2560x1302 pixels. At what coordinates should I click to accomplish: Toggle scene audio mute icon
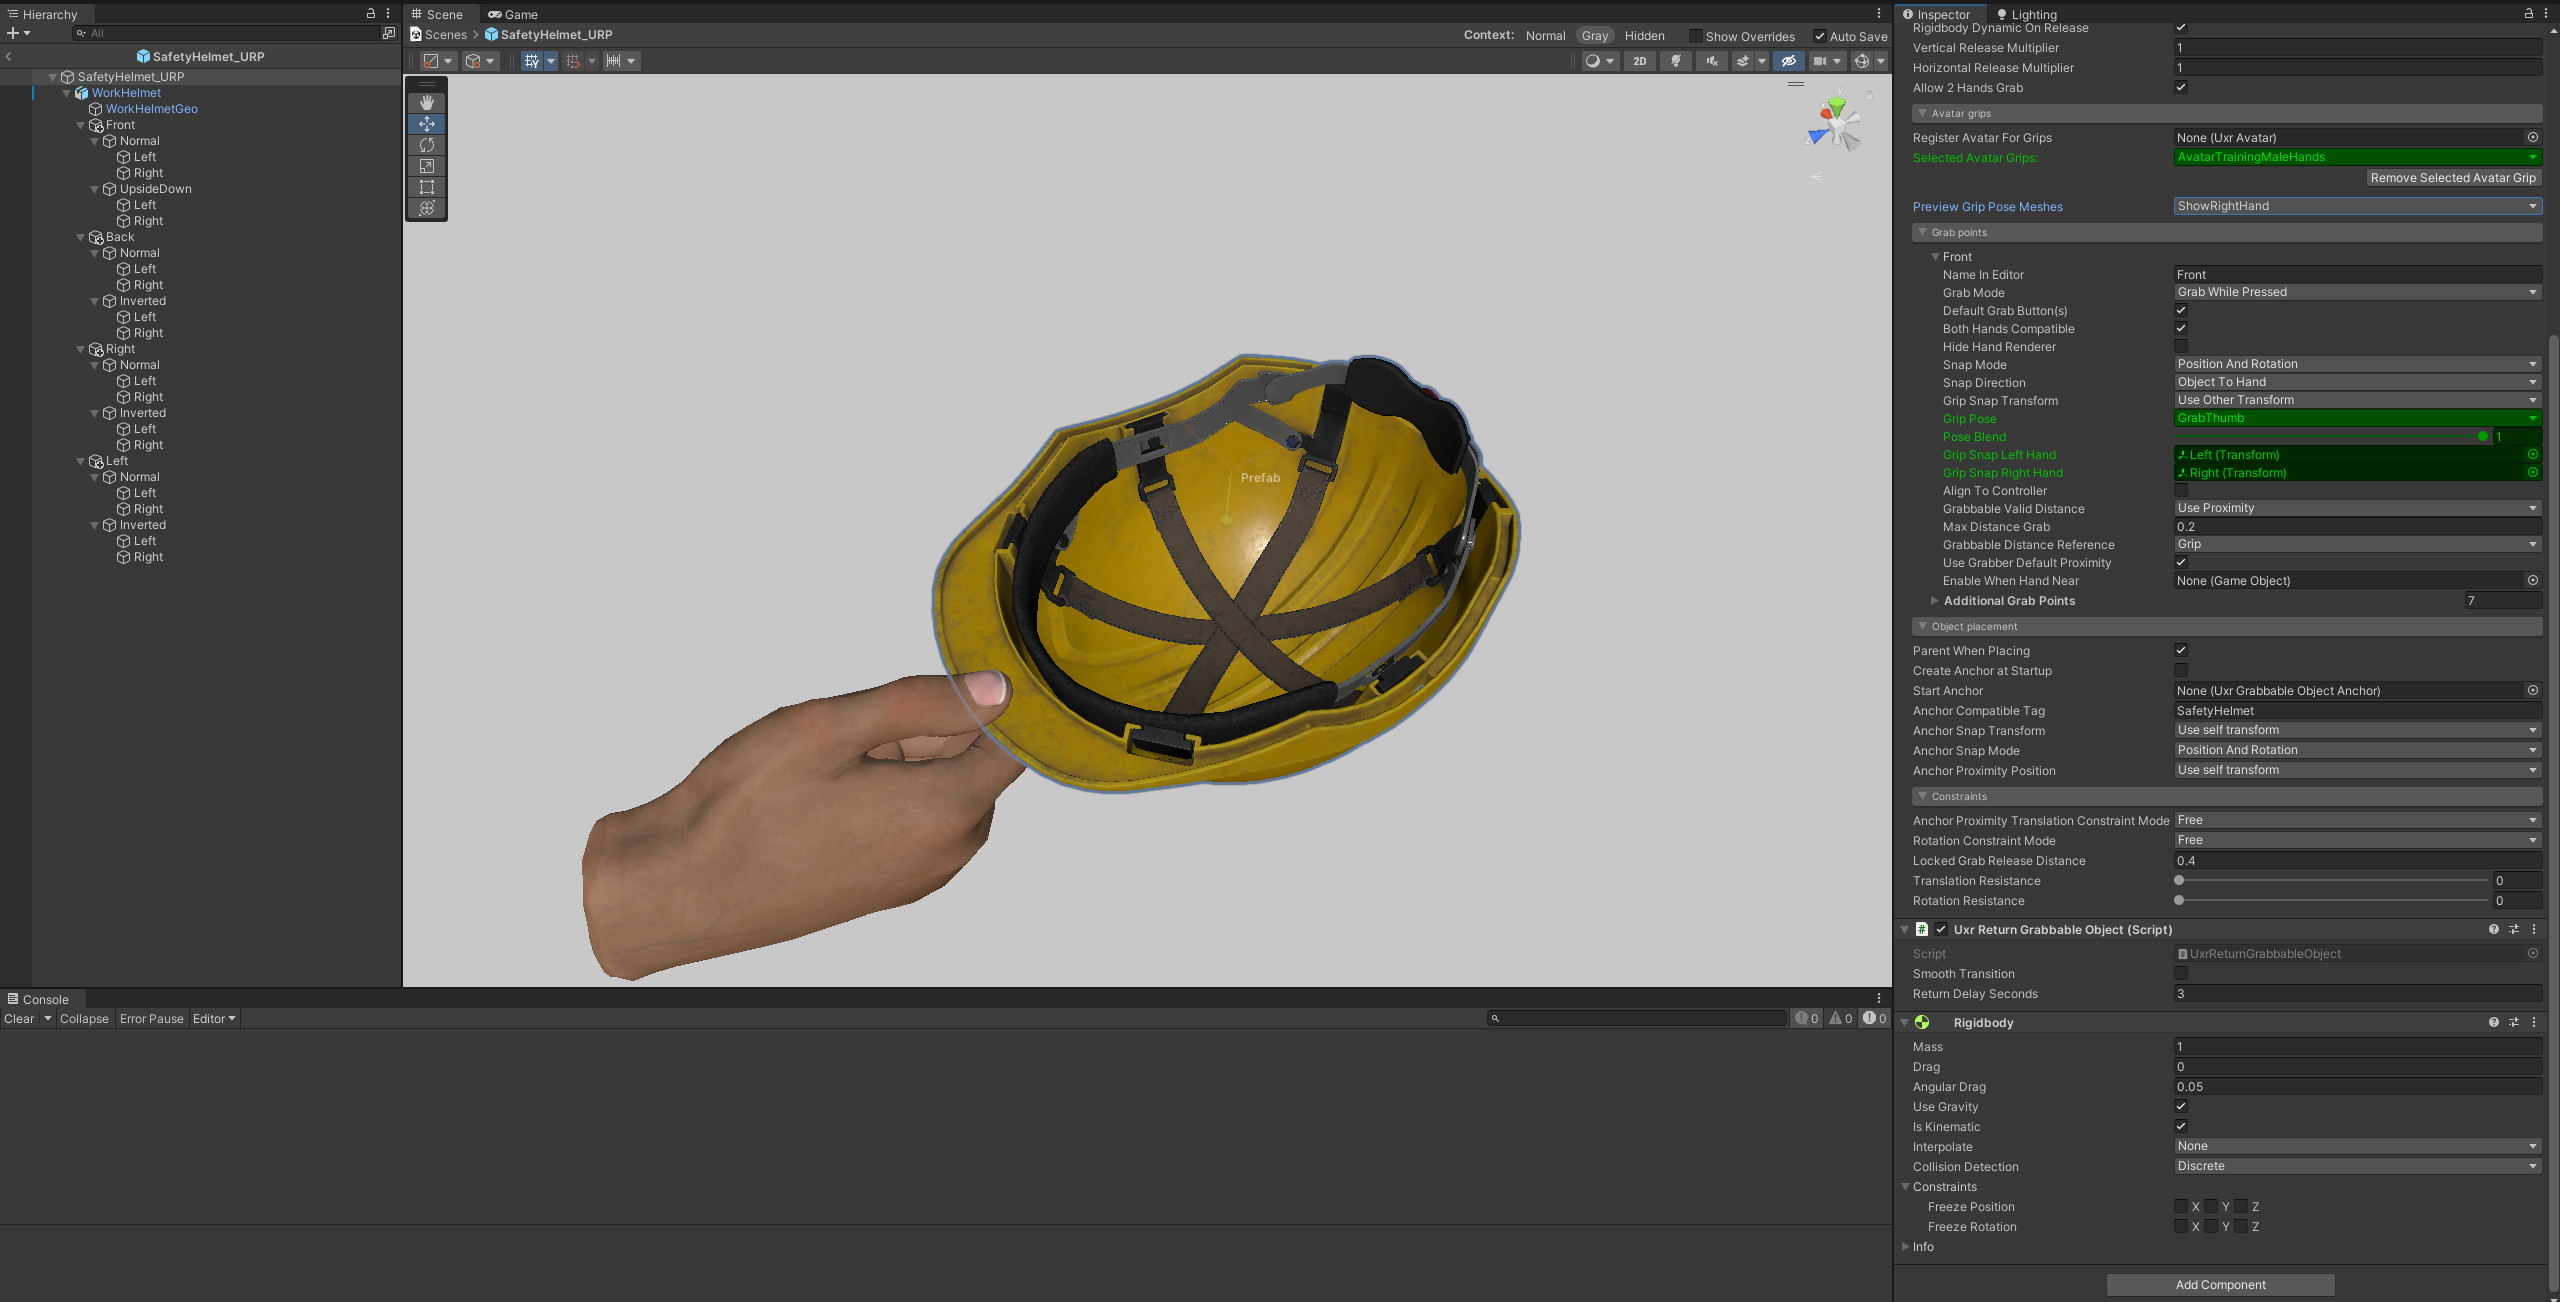(x=1712, y=61)
